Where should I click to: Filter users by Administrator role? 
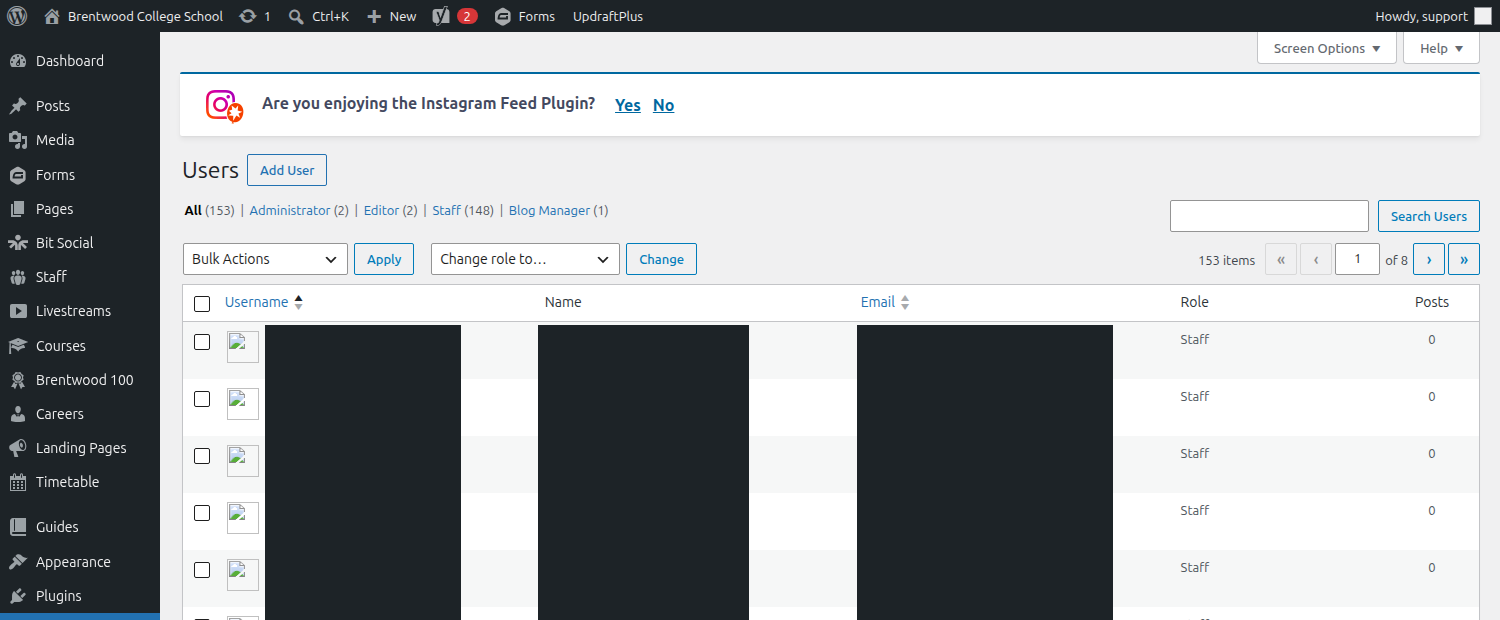290,211
